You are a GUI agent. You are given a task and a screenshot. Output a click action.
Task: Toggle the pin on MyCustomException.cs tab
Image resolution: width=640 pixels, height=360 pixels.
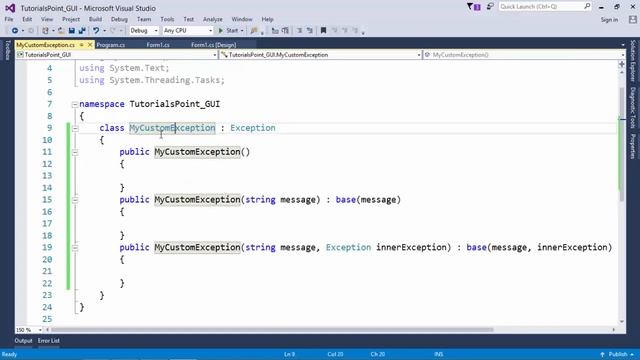coord(82,45)
